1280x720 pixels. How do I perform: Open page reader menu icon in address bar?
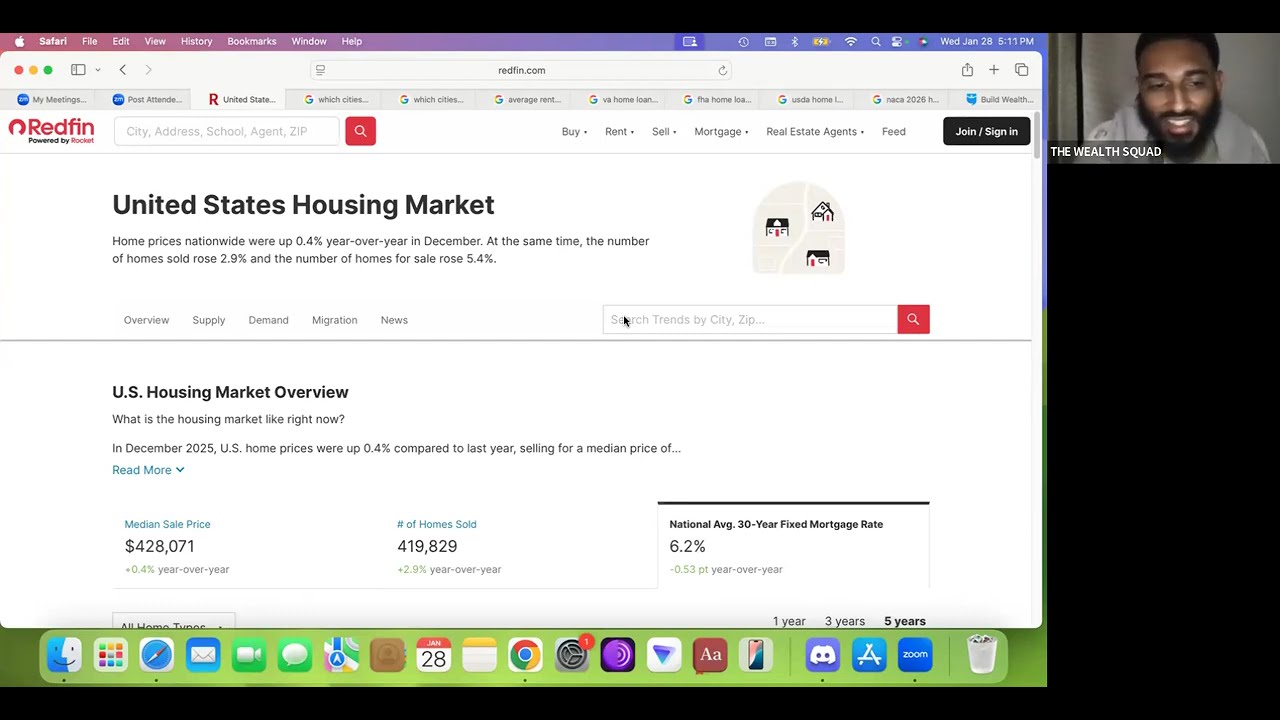coord(320,70)
